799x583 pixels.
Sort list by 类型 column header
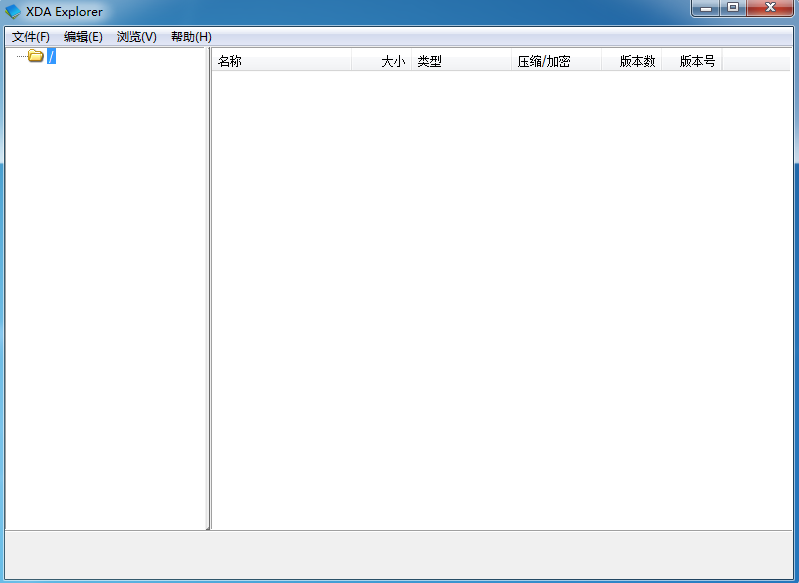pos(461,61)
